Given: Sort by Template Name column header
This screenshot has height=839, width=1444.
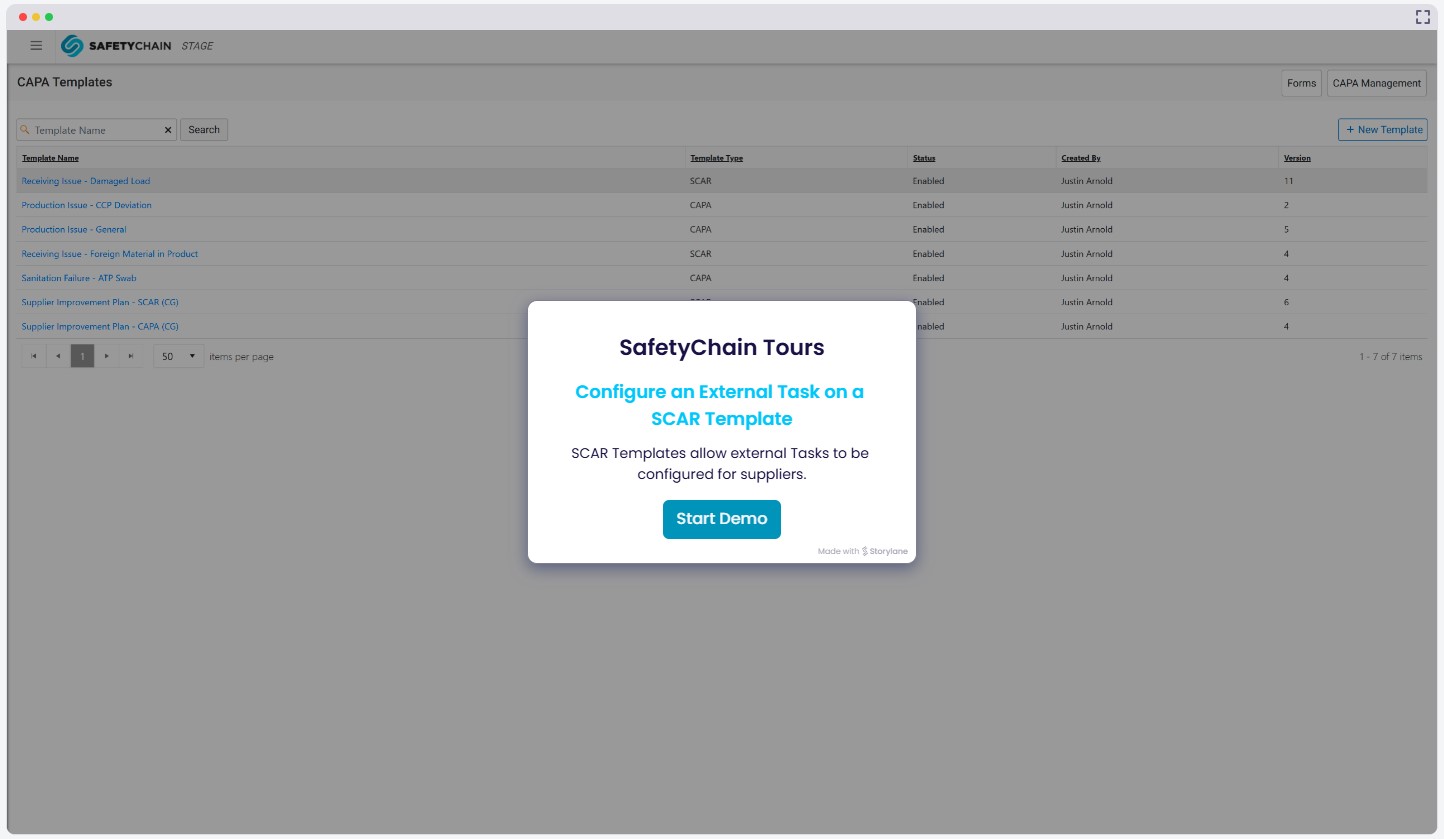Looking at the screenshot, I should [x=50, y=158].
